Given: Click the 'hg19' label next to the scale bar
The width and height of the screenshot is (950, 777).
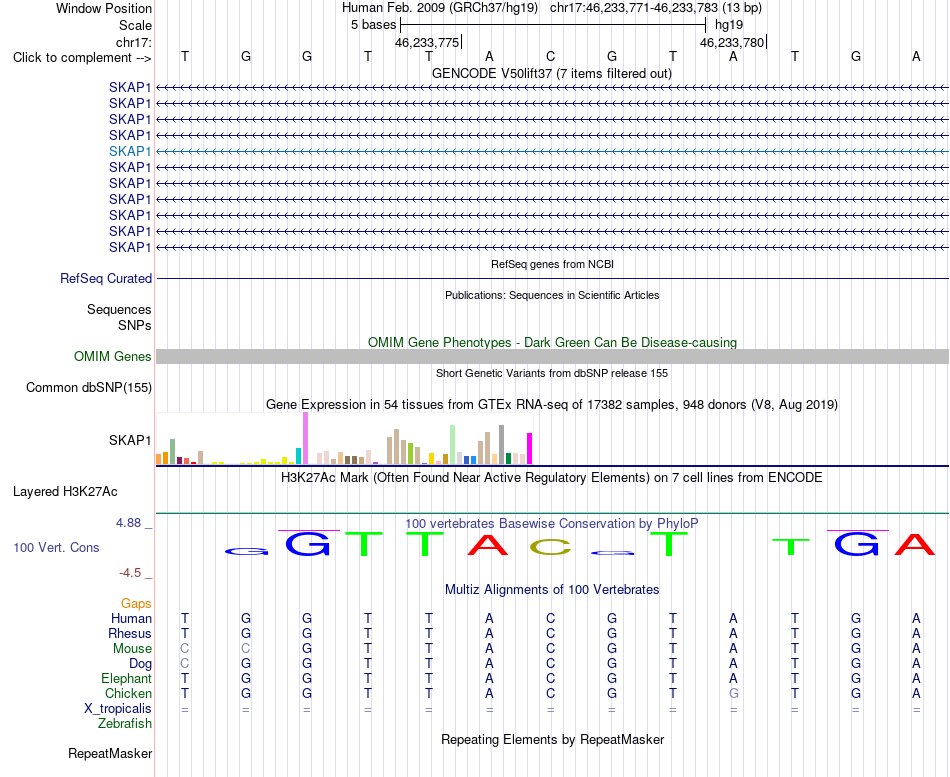Looking at the screenshot, I should [729, 25].
